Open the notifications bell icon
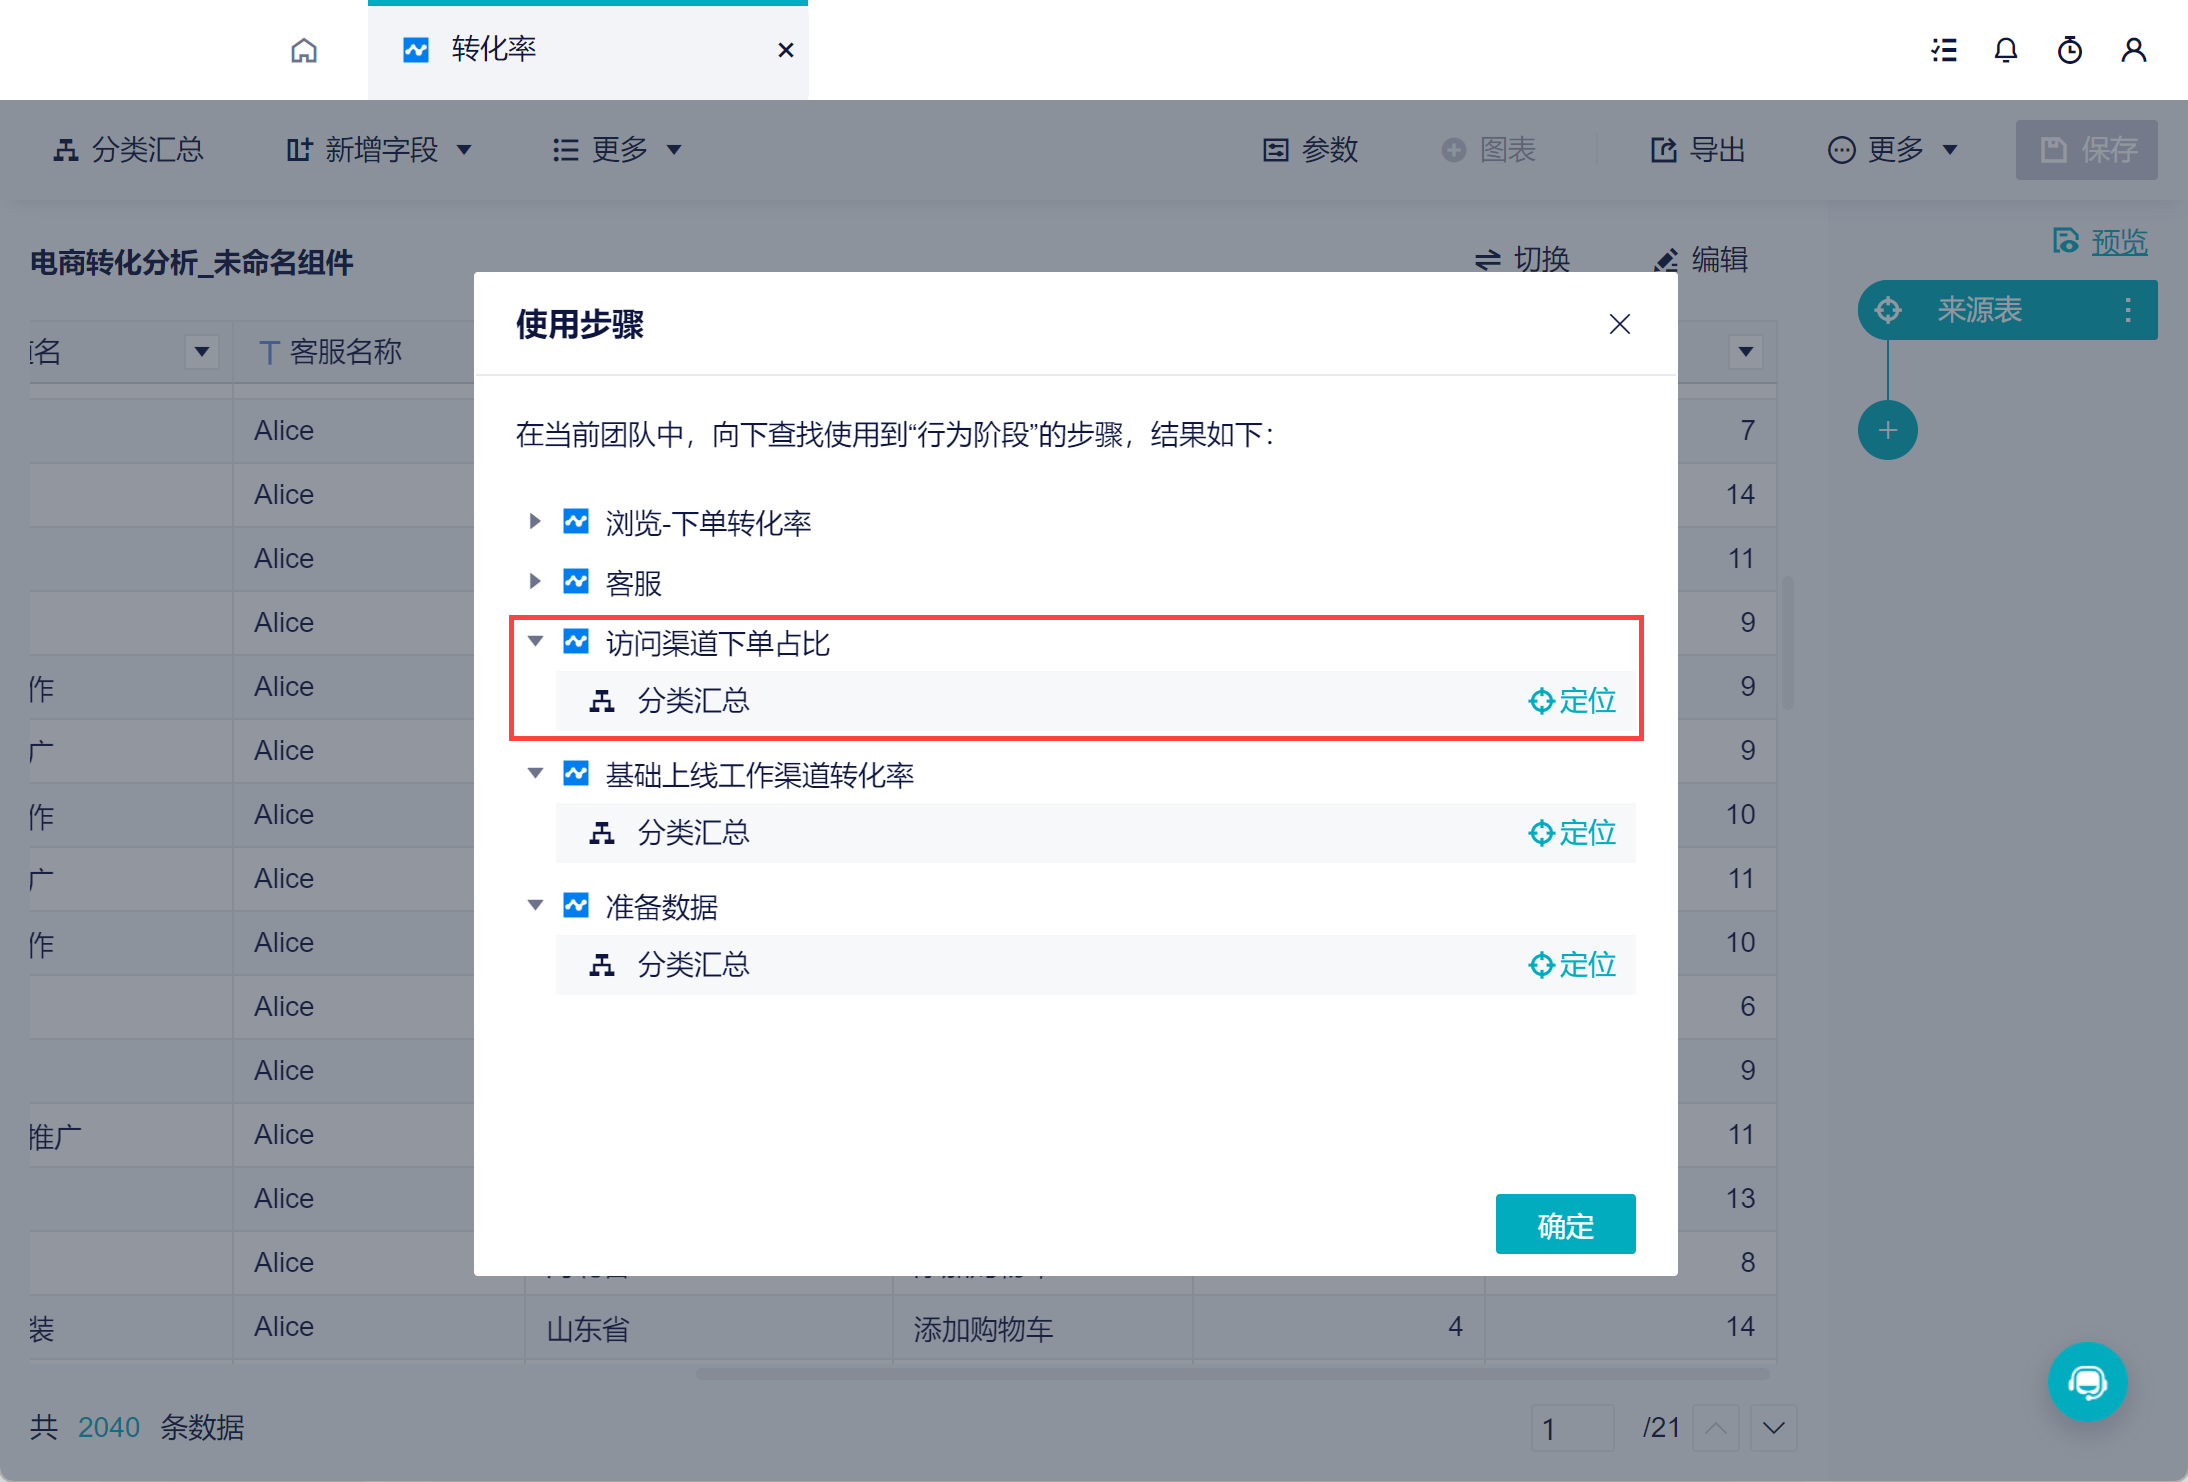The image size is (2188, 1482). click(x=2005, y=50)
